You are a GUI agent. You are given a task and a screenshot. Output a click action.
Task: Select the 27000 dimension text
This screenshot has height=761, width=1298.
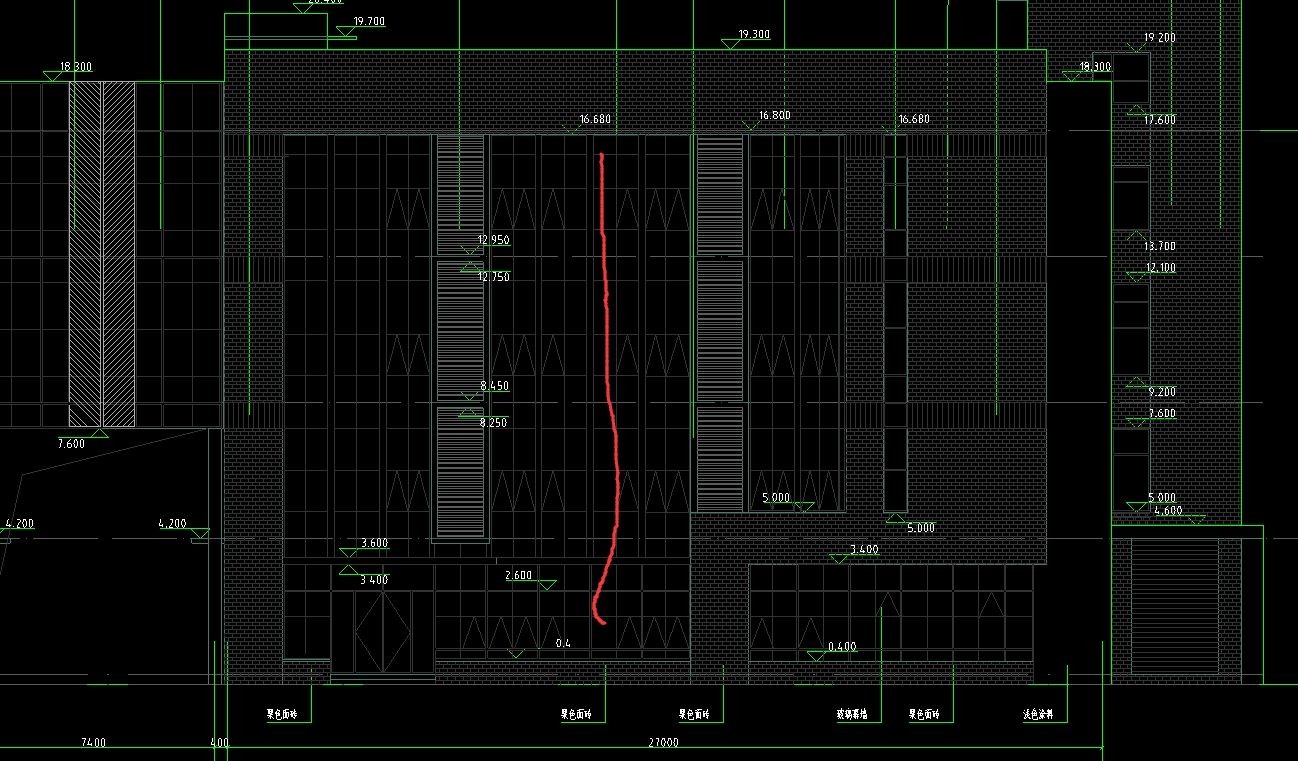(663, 743)
